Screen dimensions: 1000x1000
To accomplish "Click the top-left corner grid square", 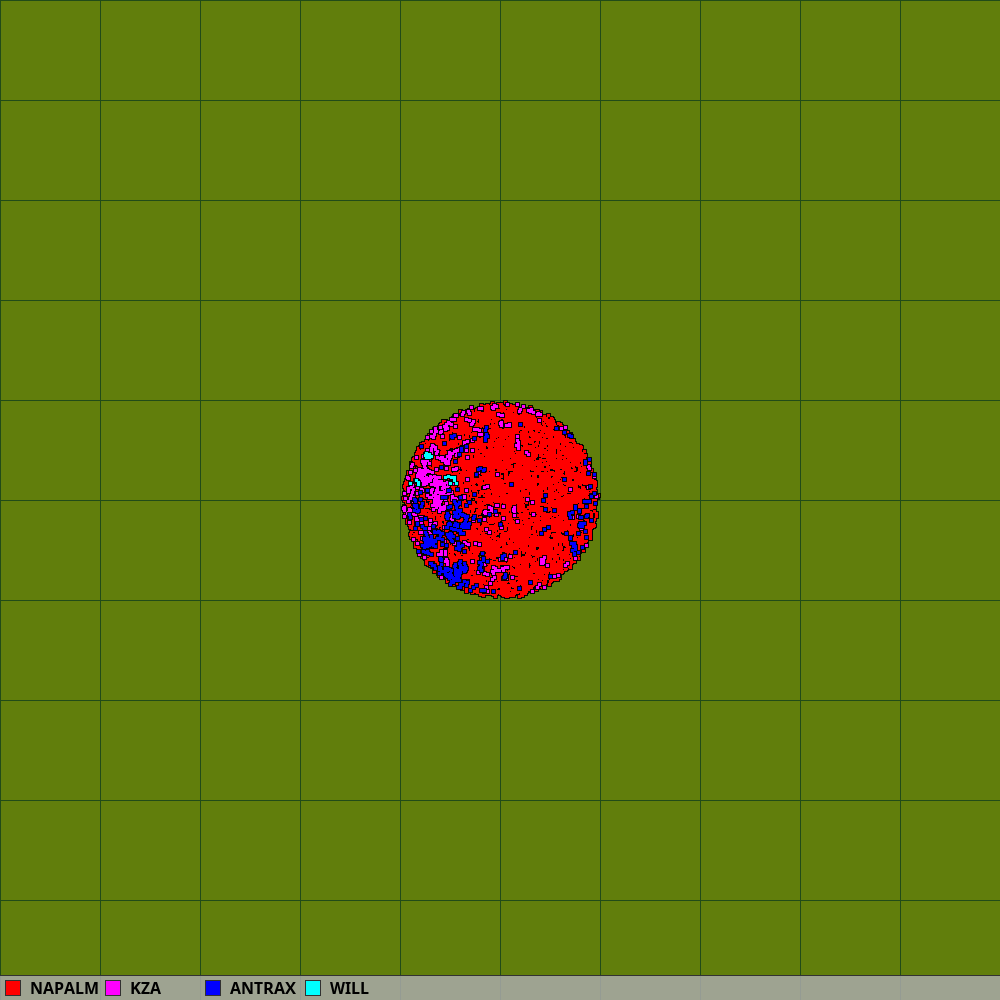I will [x=50, y=50].
